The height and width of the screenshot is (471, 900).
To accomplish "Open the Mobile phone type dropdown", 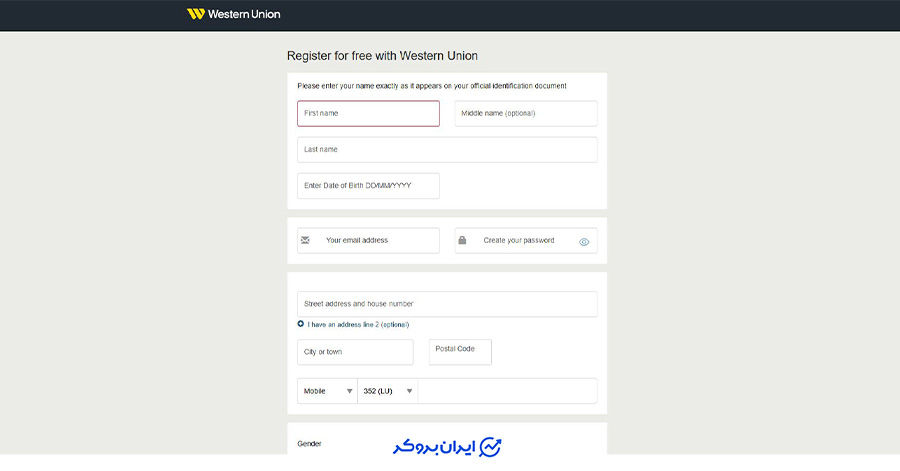I will click(327, 391).
